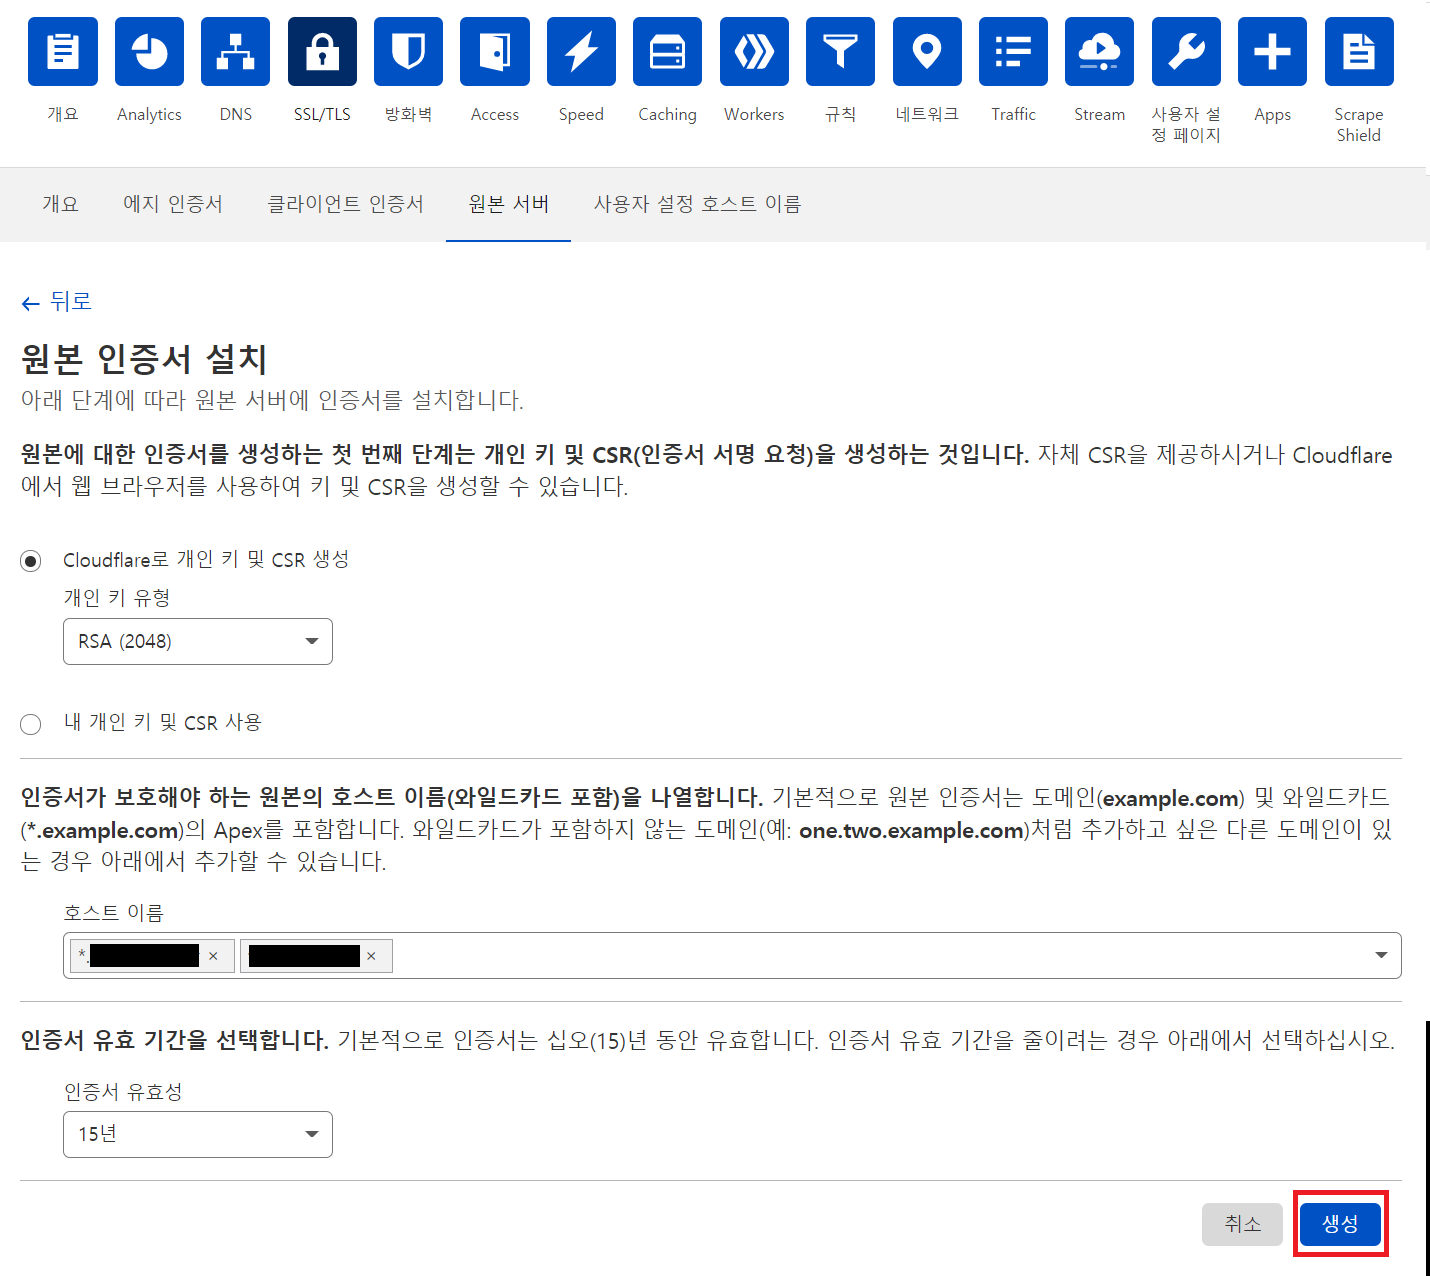Open the Caching drive icon
This screenshot has width=1430, height=1276.
pos(667,51)
